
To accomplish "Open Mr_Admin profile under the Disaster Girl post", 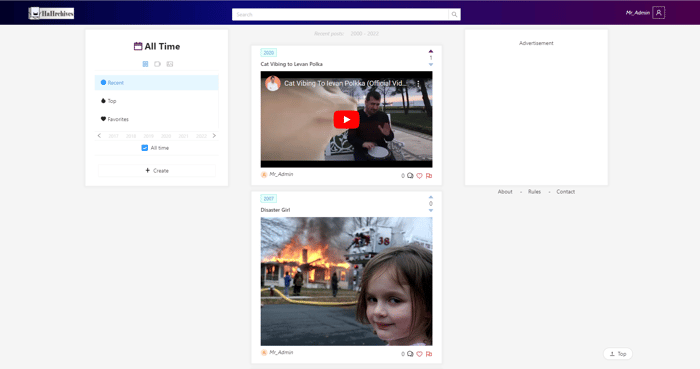I will (281, 352).
